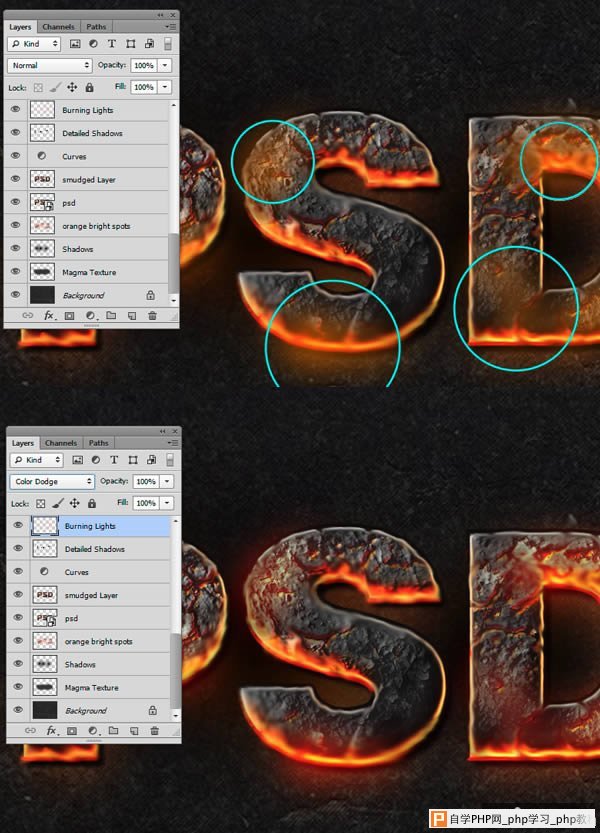The image size is (600, 833).
Task: Open Opacity slider arrow in the Normal-mode panel
Action: pos(165,65)
